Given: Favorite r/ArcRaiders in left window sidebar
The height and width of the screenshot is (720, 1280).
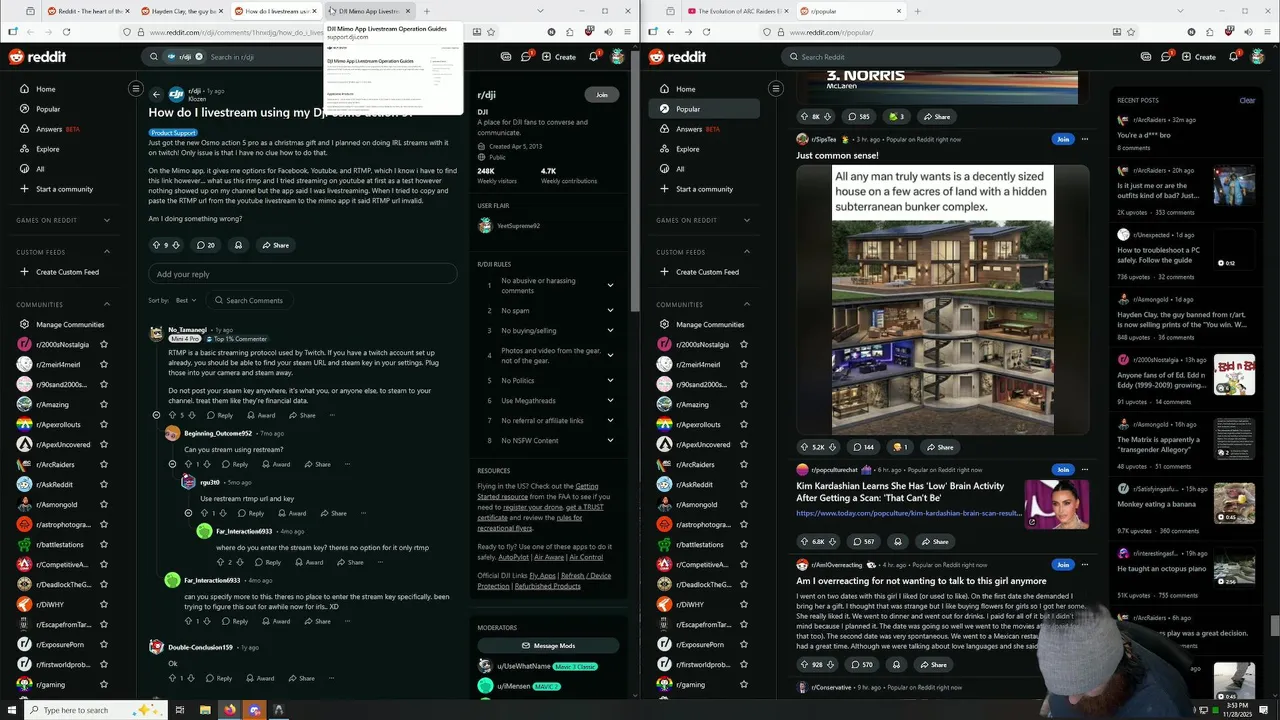Looking at the screenshot, I should [104, 465].
